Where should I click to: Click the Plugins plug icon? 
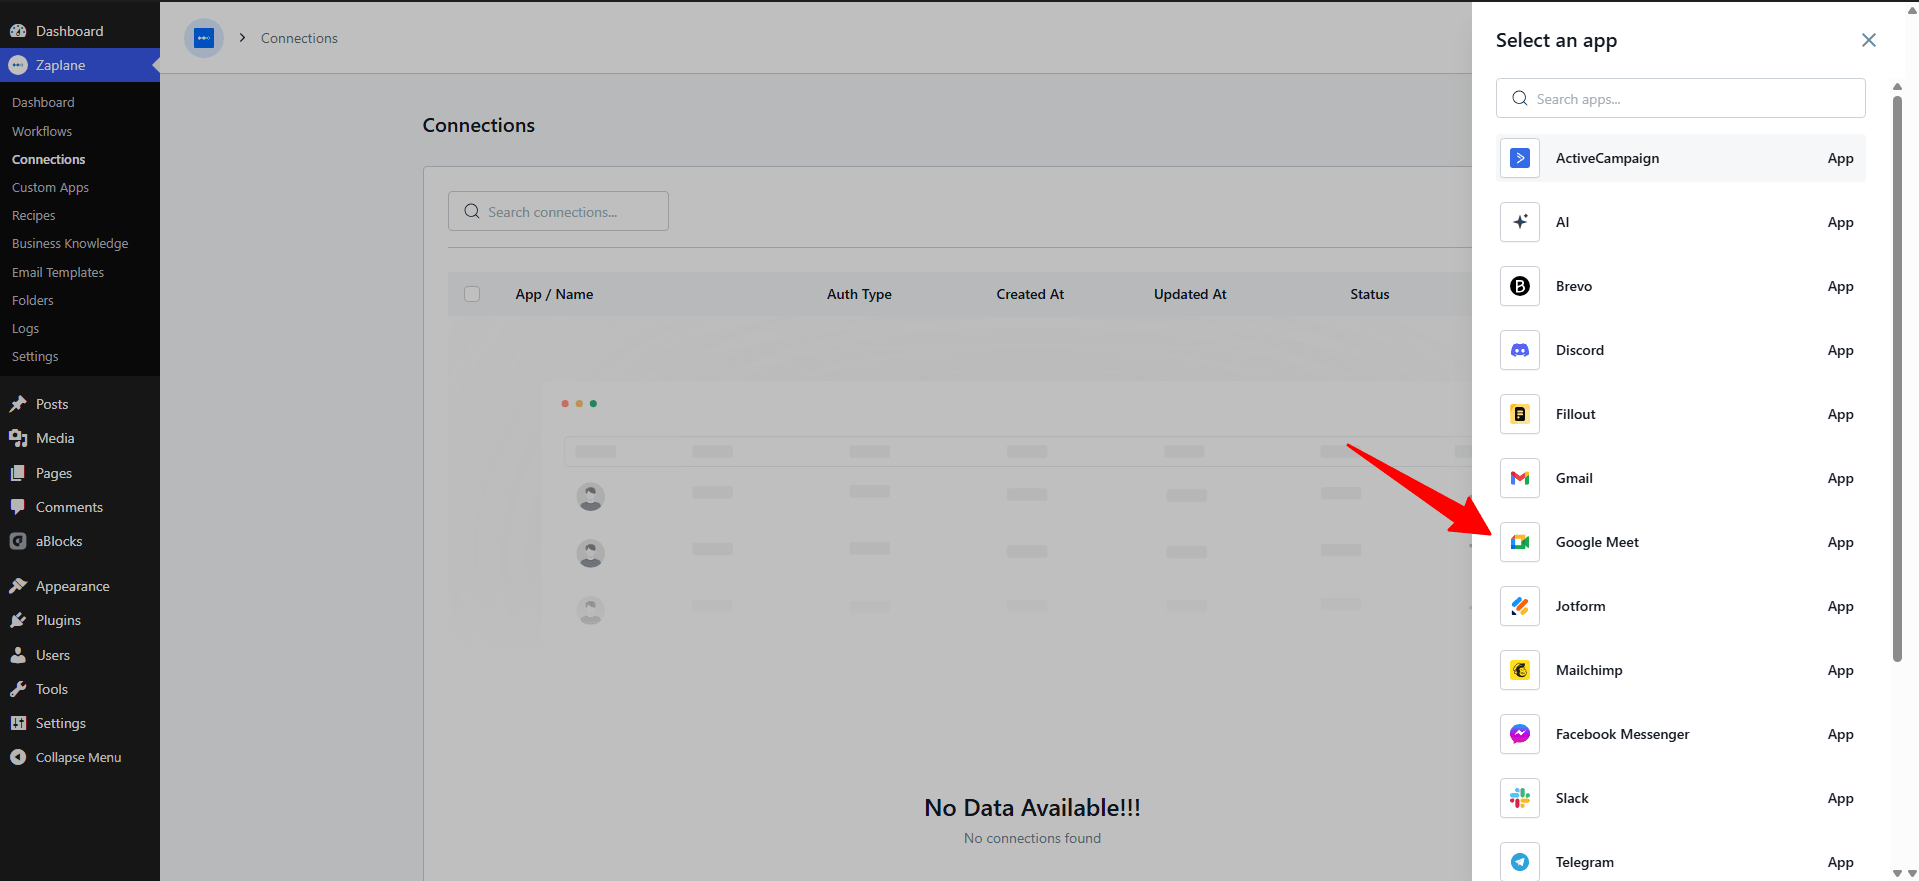tap(18, 620)
